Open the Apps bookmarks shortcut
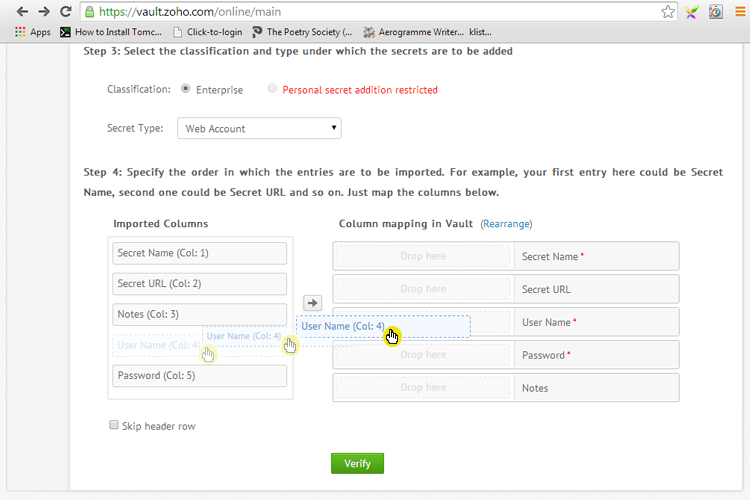 pos(33,32)
